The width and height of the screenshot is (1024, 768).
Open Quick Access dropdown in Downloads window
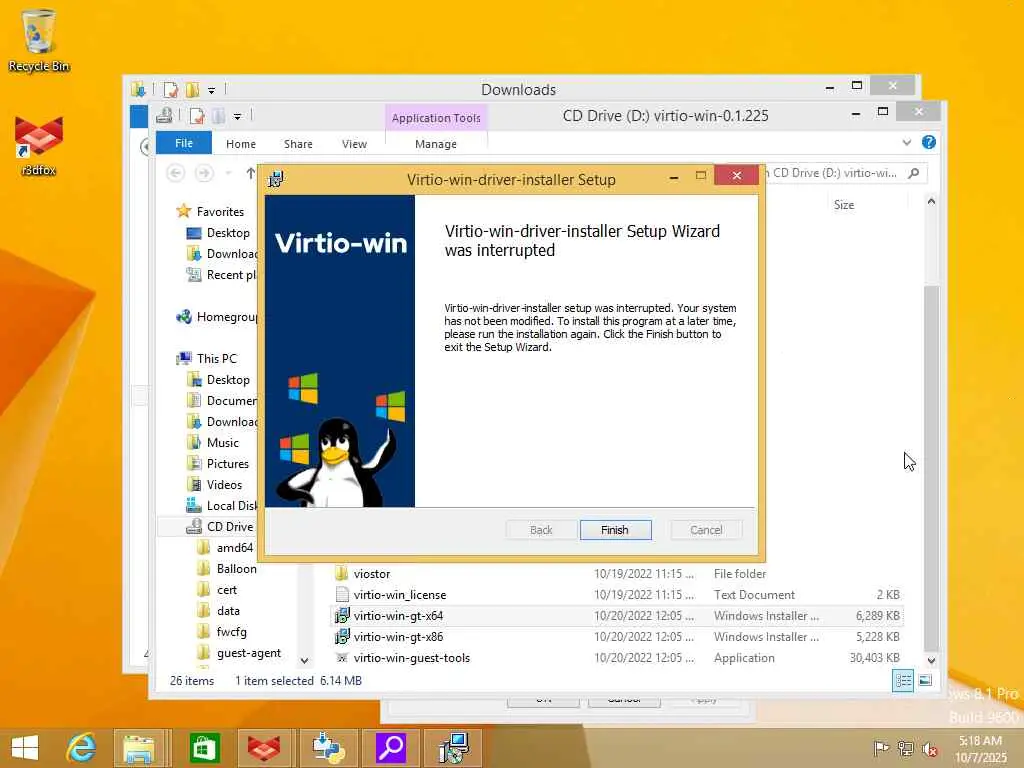point(212,90)
